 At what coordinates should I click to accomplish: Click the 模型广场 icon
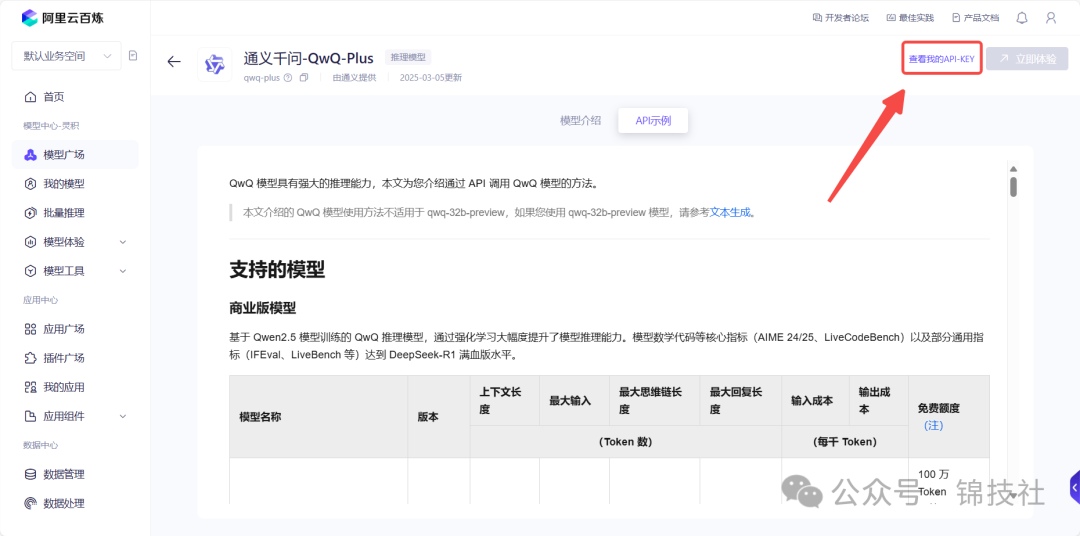[30, 155]
